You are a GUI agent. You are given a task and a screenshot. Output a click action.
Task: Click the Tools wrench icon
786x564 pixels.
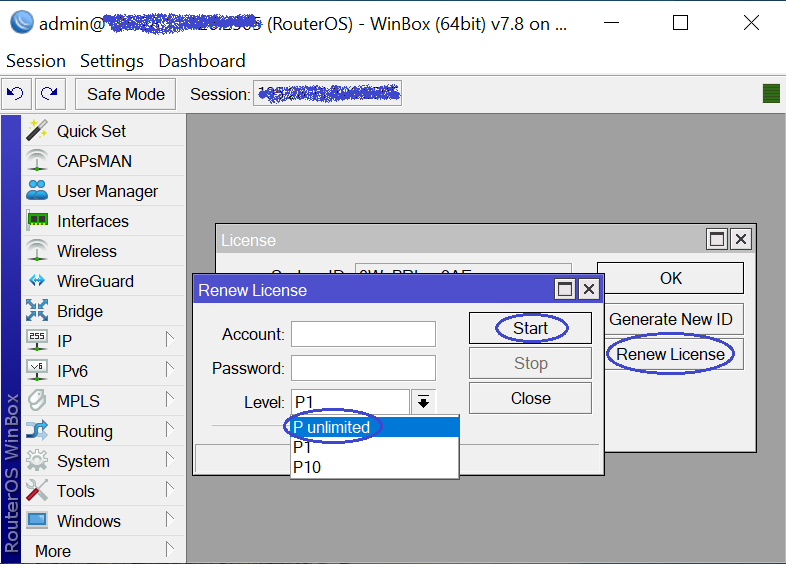coord(37,491)
